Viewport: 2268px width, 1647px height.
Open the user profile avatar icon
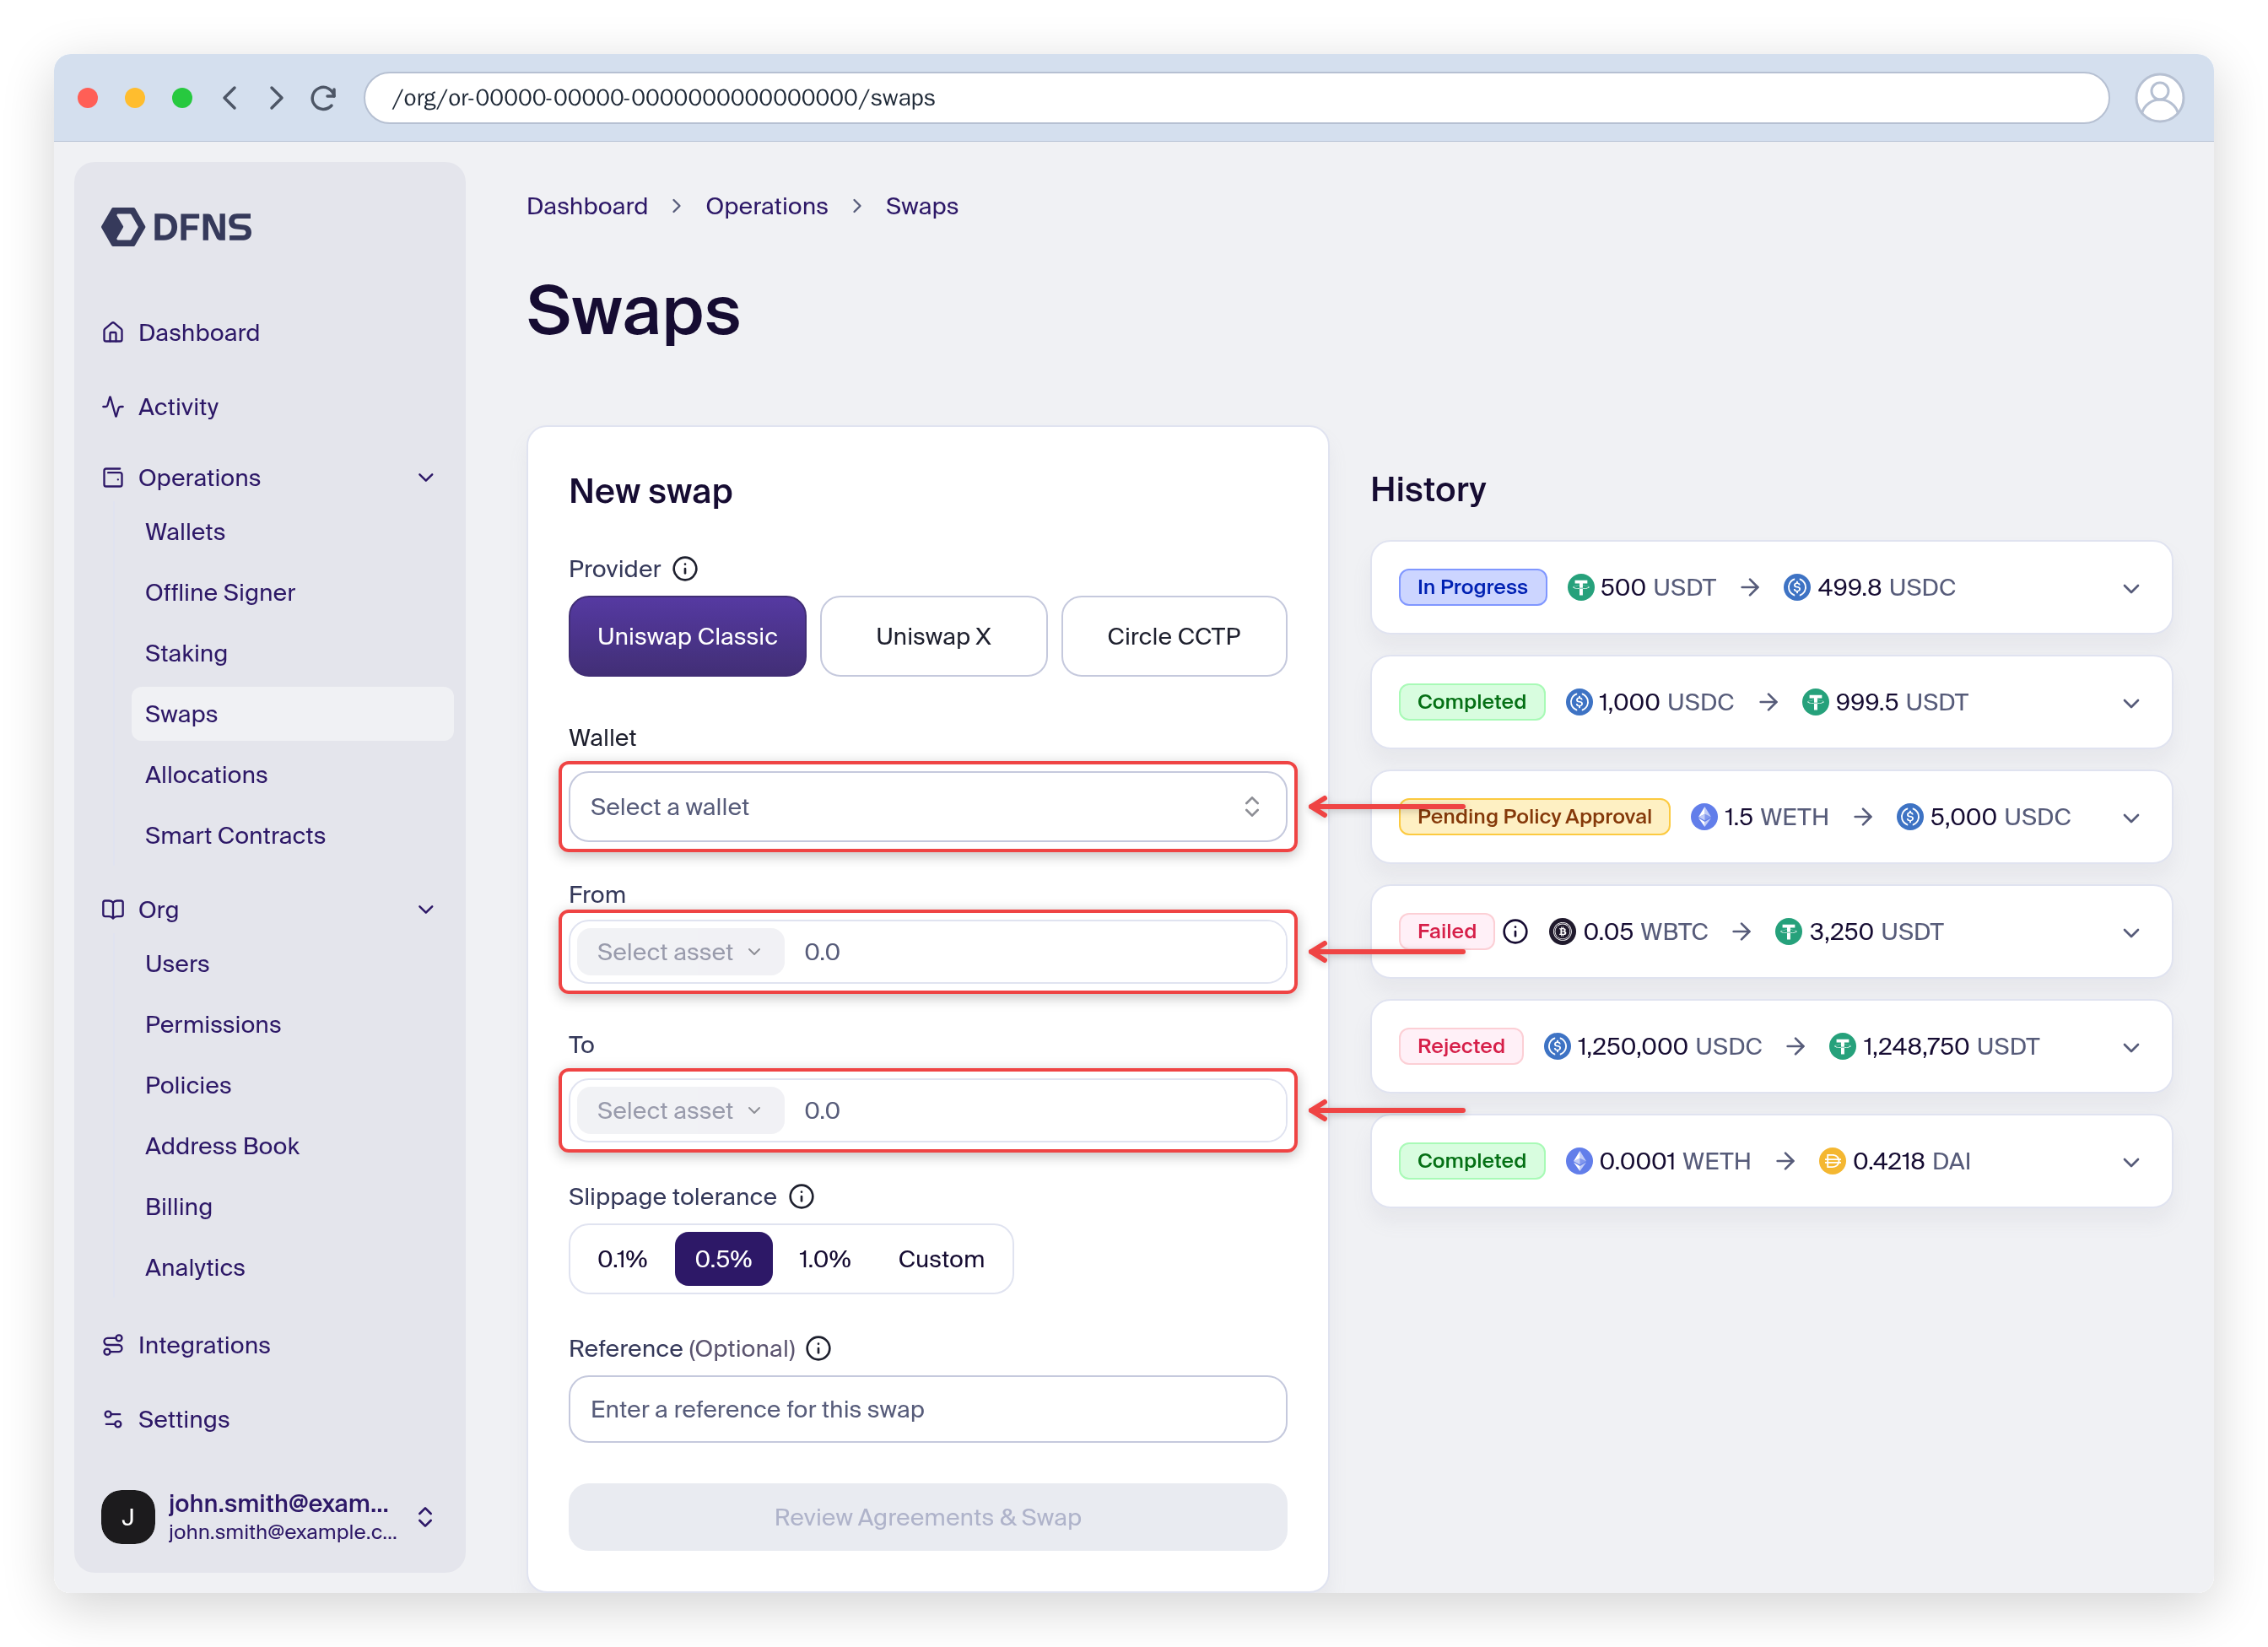tap(2158, 98)
